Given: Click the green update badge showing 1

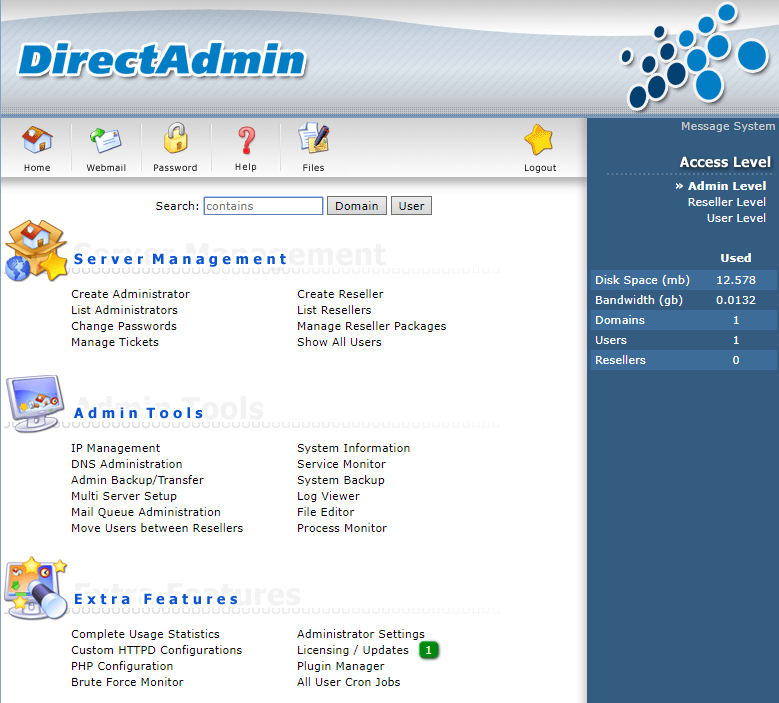Looking at the screenshot, I should coord(428,650).
